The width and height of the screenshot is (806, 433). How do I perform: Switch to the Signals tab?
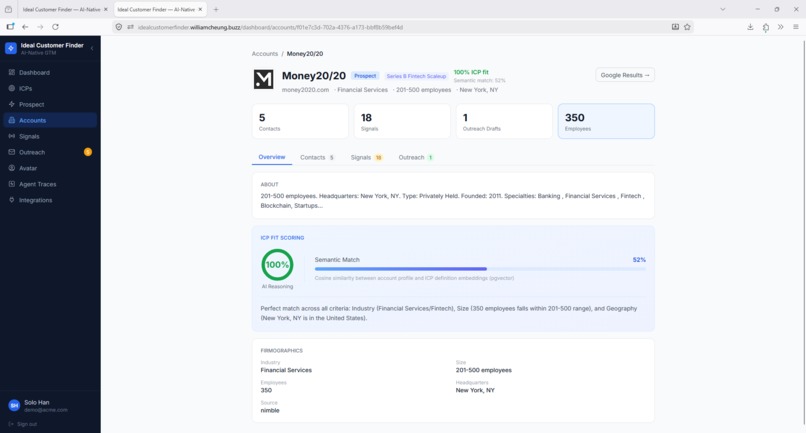pyautogui.click(x=367, y=157)
